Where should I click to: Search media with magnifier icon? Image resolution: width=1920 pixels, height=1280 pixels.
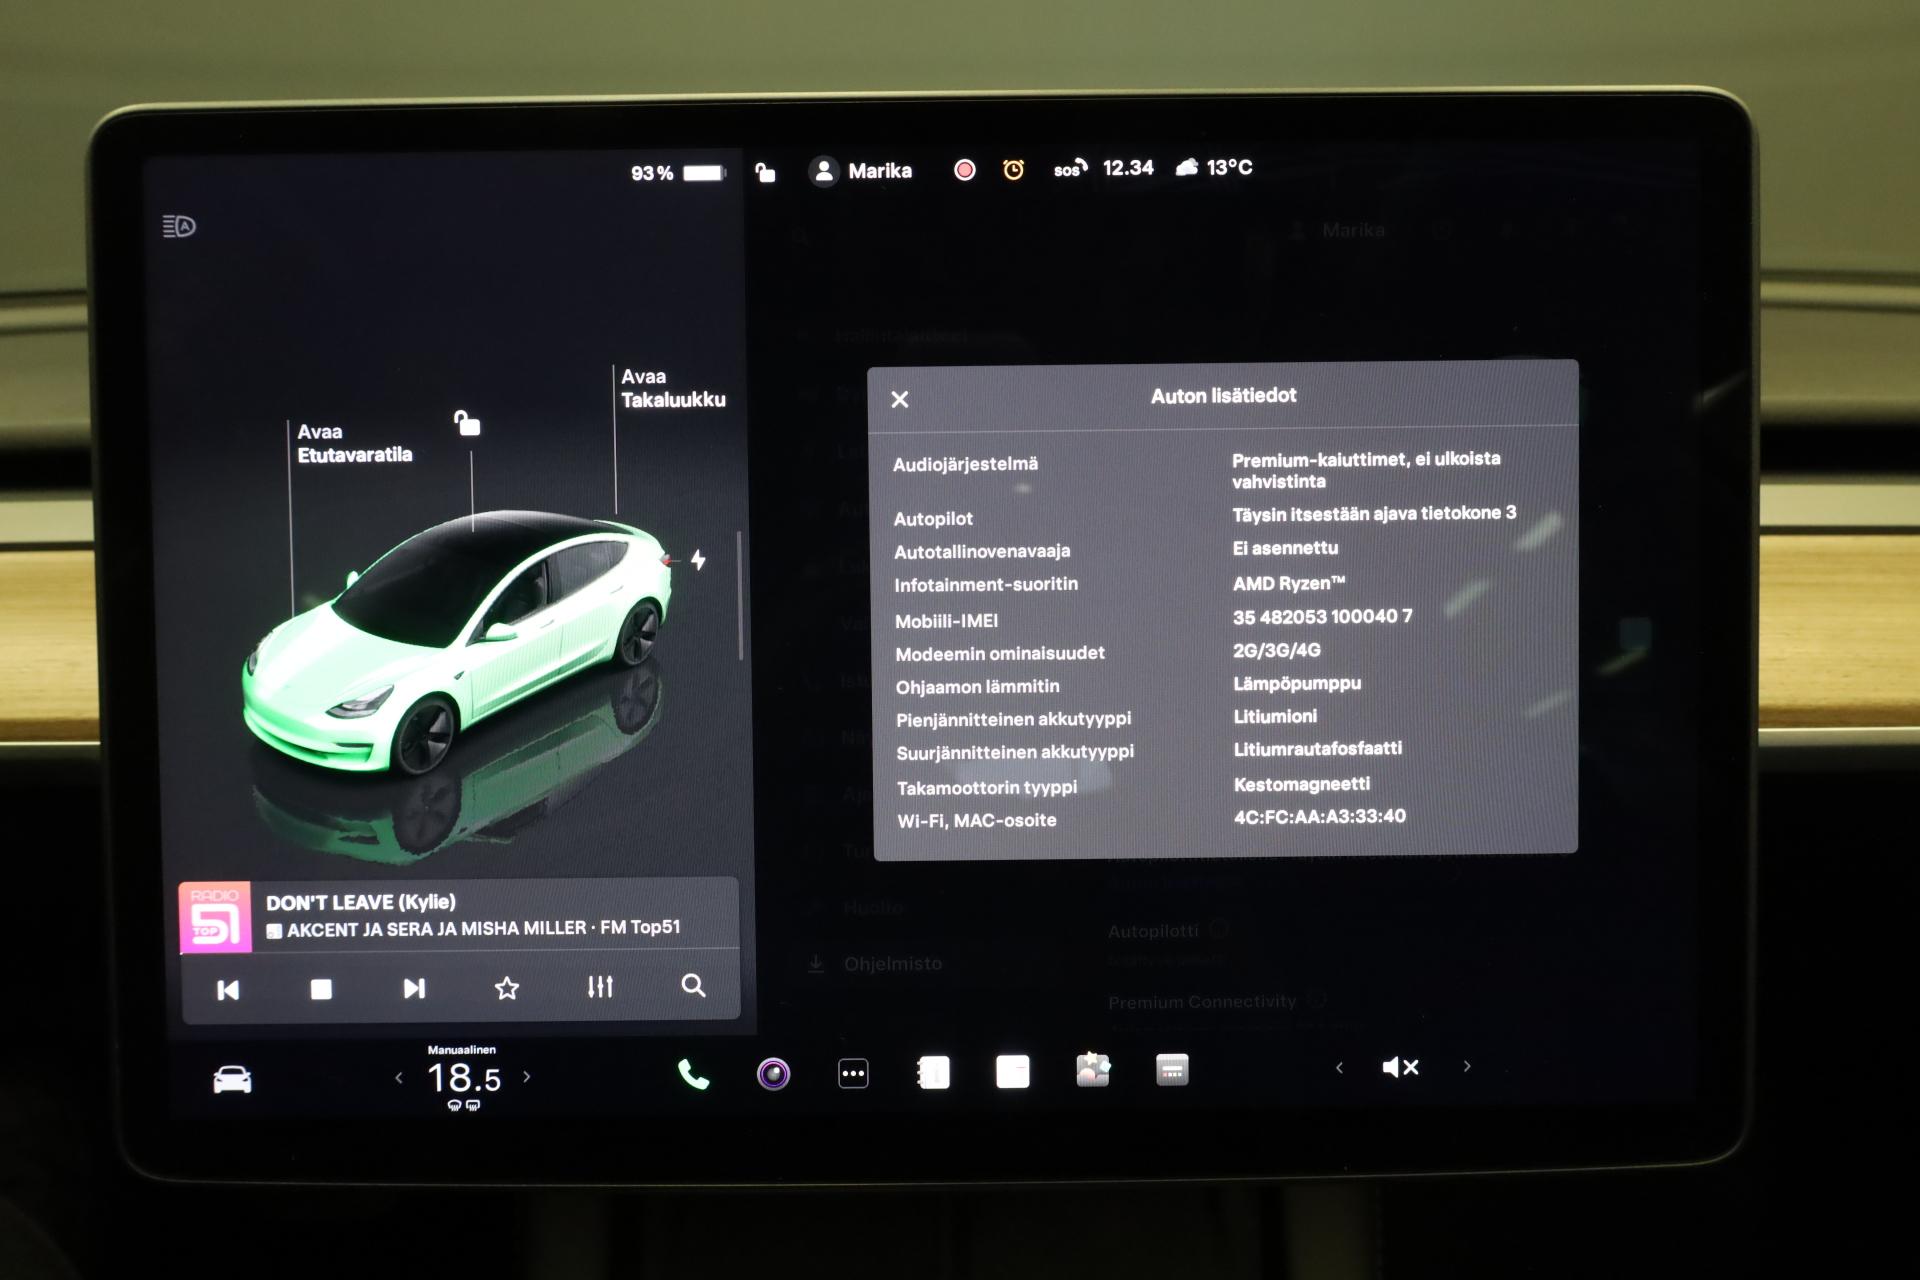click(x=693, y=986)
